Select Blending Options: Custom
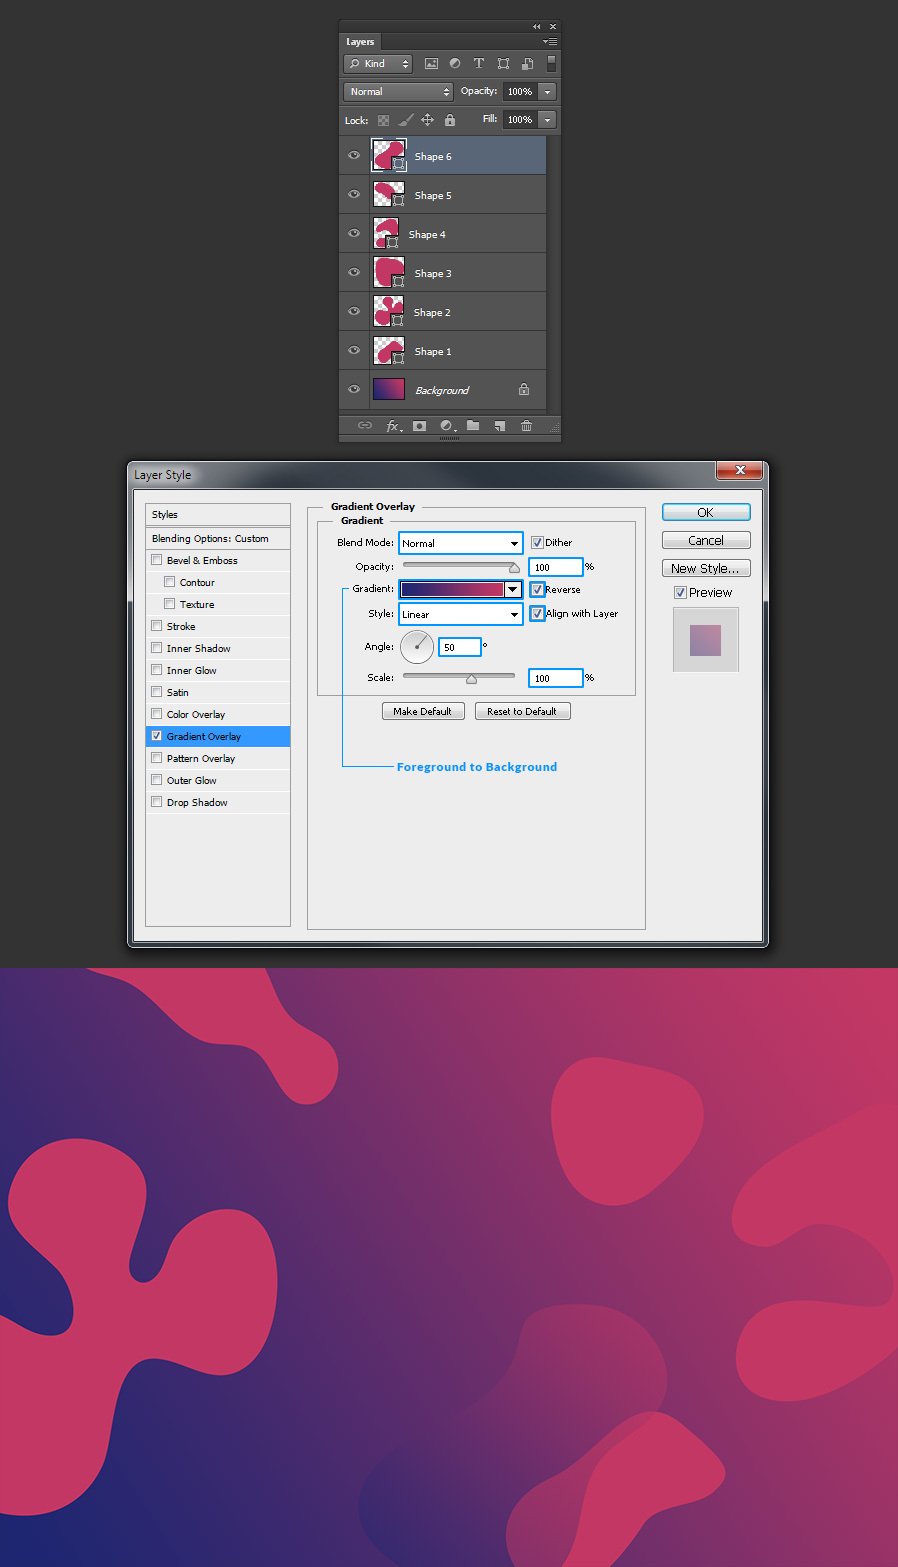Image resolution: width=898 pixels, height=1567 pixels. click(218, 538)
